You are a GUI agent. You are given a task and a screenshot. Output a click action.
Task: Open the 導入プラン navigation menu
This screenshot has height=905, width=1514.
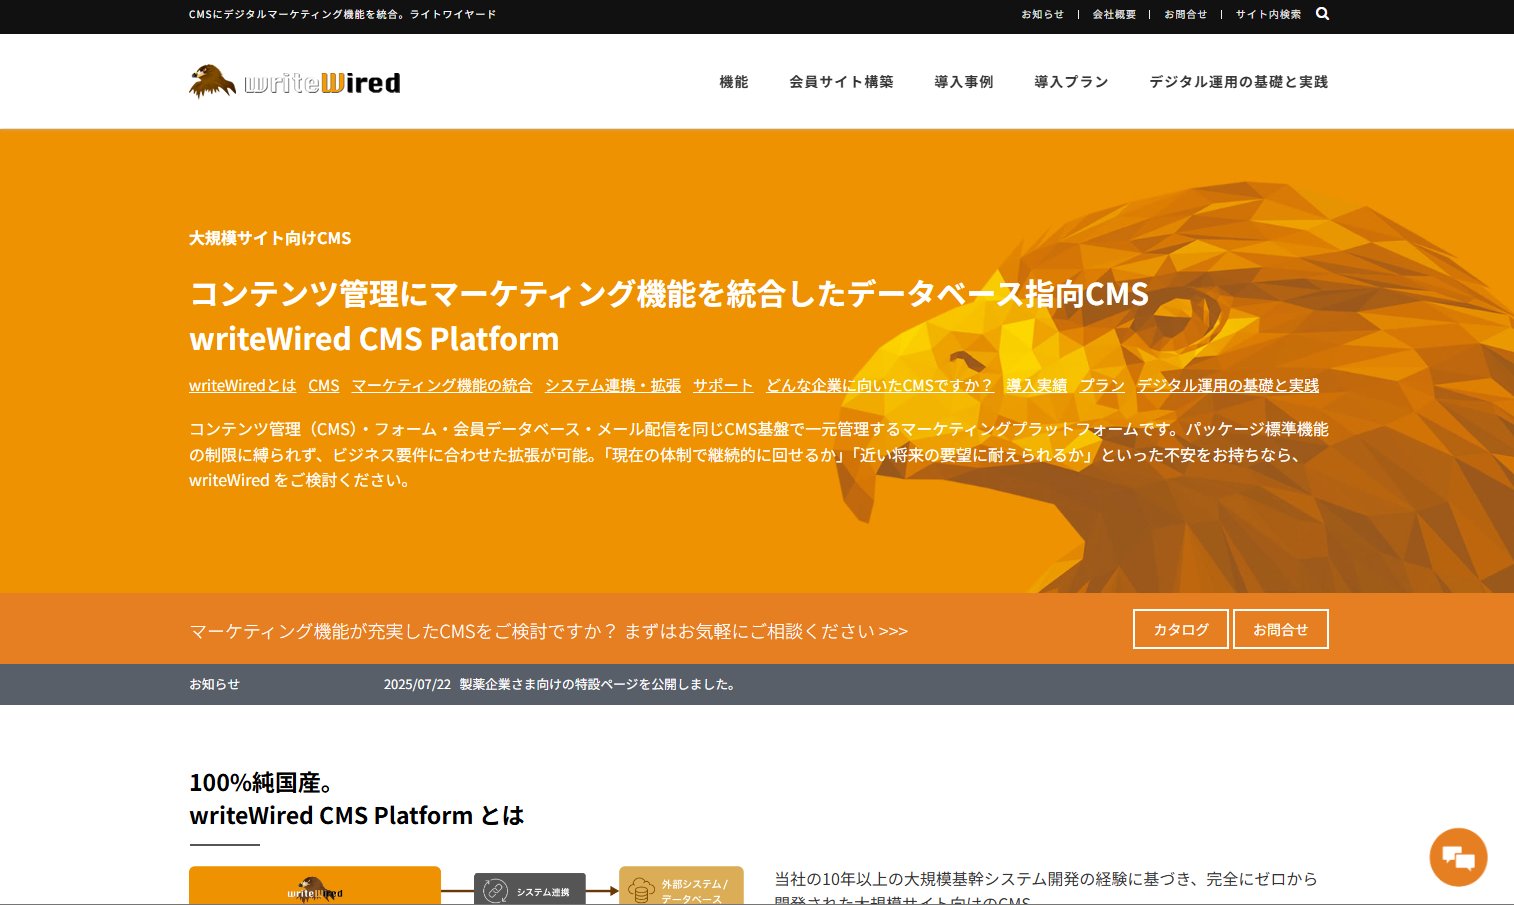[1070, 82]
